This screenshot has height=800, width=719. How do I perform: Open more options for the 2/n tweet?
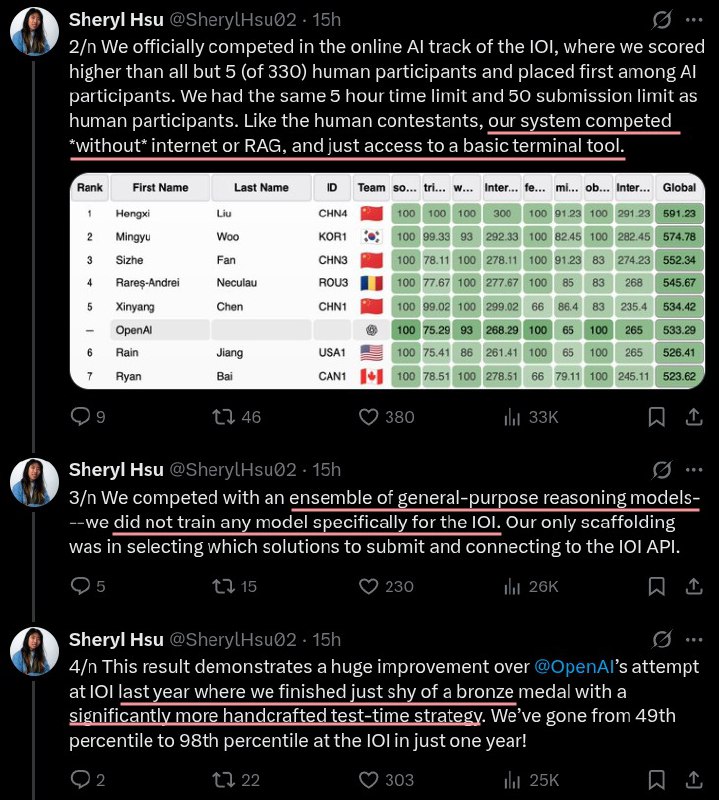tap(692, 20)
